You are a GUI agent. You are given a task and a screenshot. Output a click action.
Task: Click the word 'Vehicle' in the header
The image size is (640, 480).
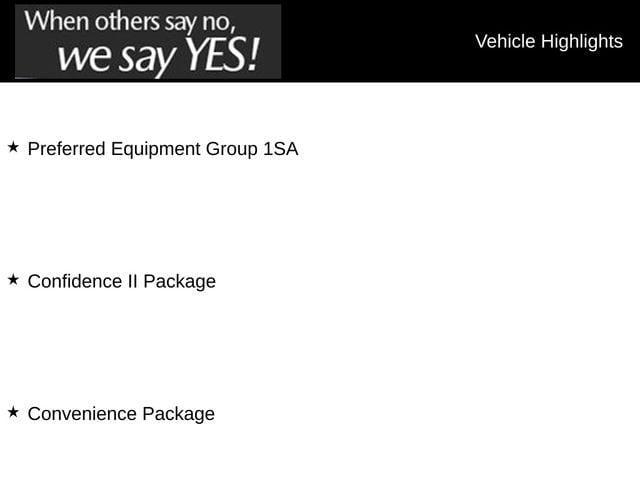505,41
